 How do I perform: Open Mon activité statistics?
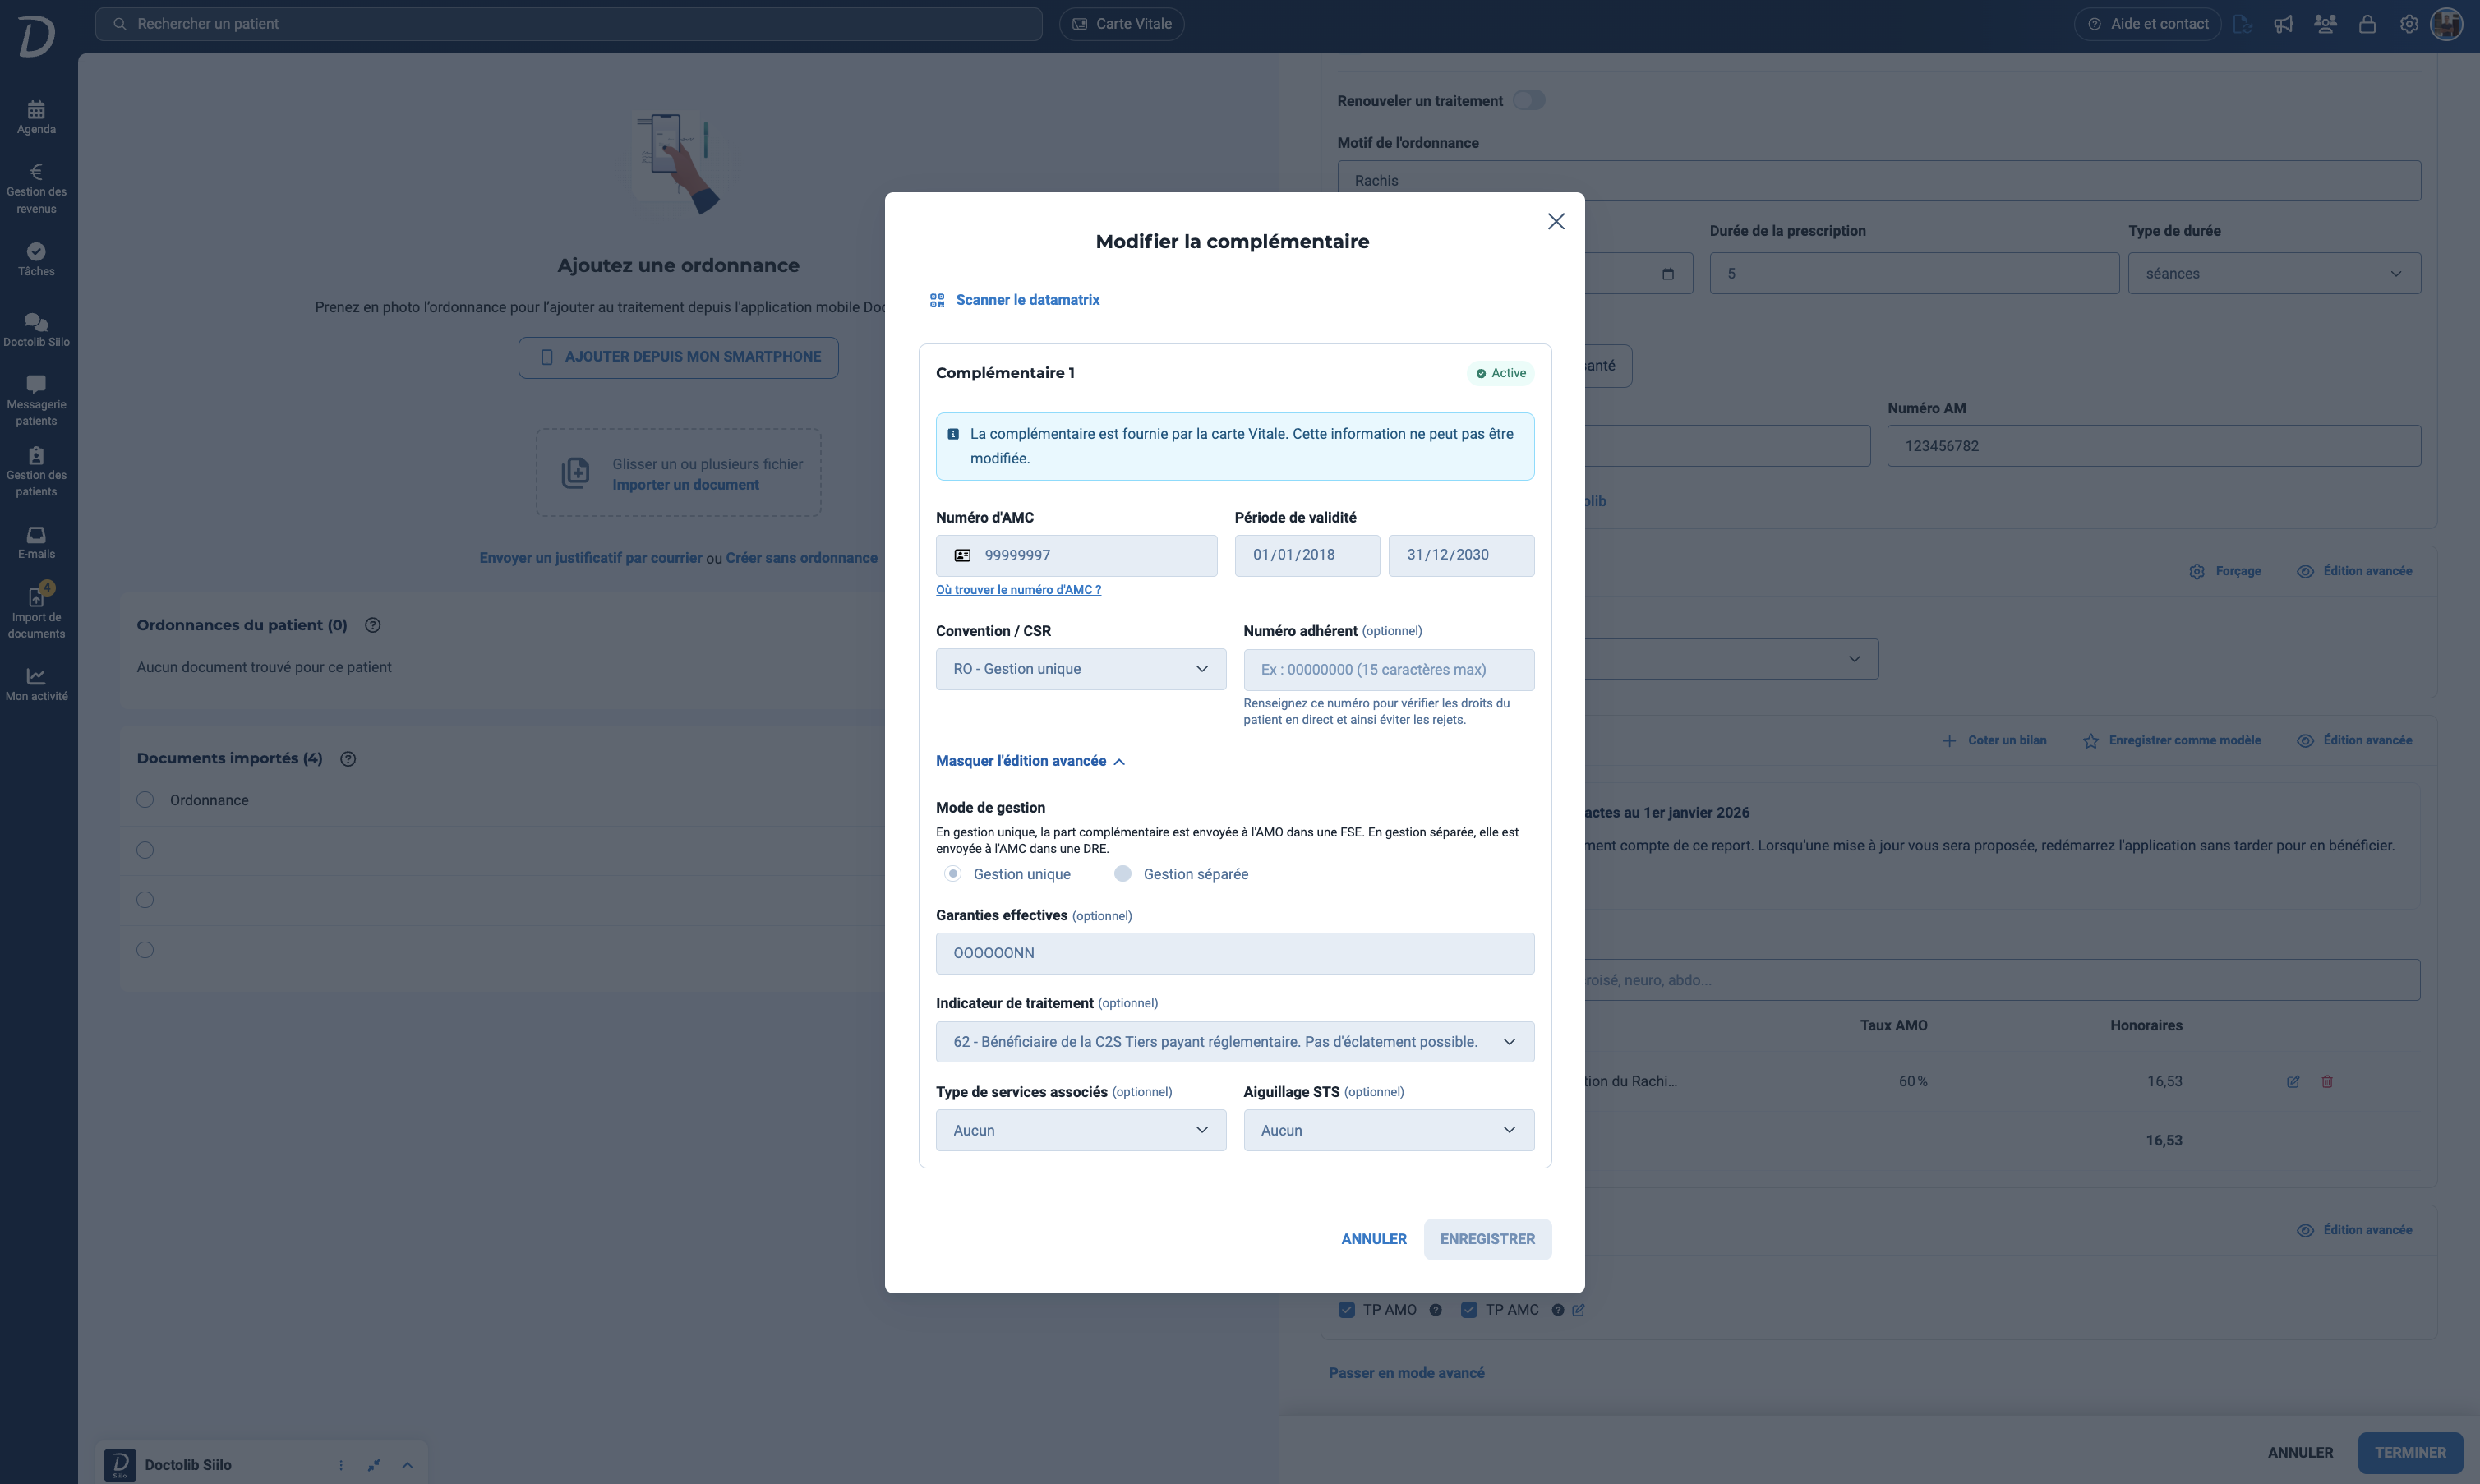(x=36, y=684)
